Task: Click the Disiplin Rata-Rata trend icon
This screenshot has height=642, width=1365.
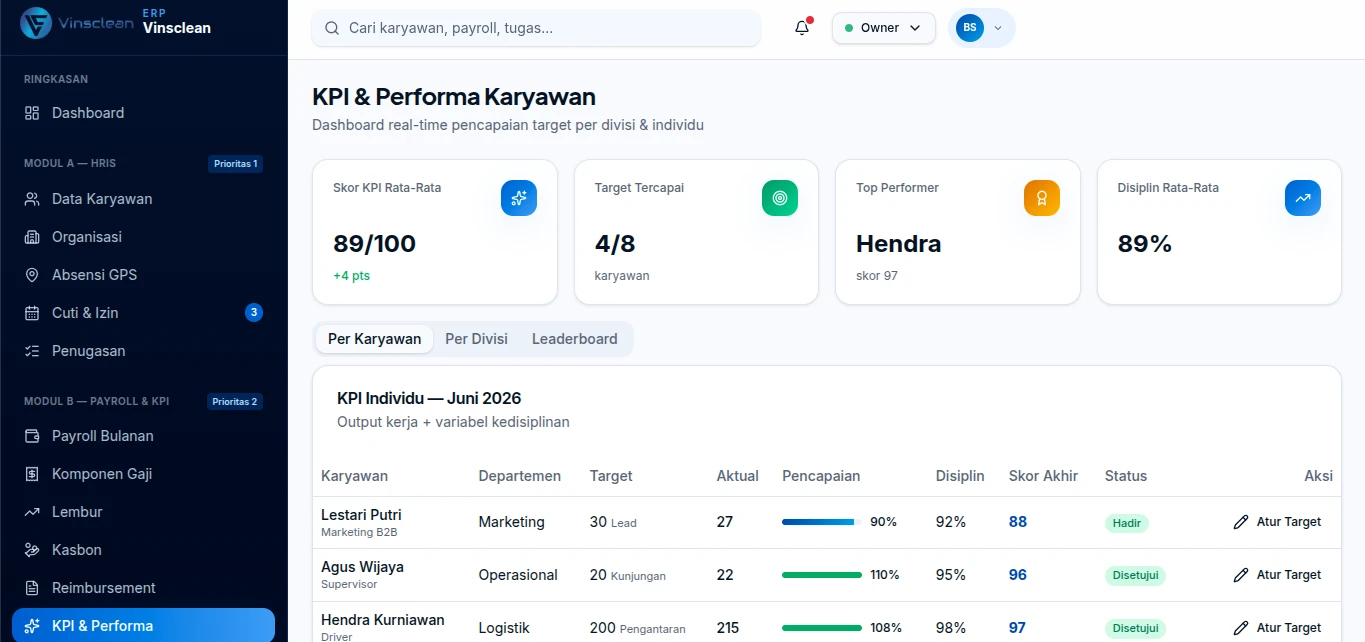Action: [x=1303, y=198]
